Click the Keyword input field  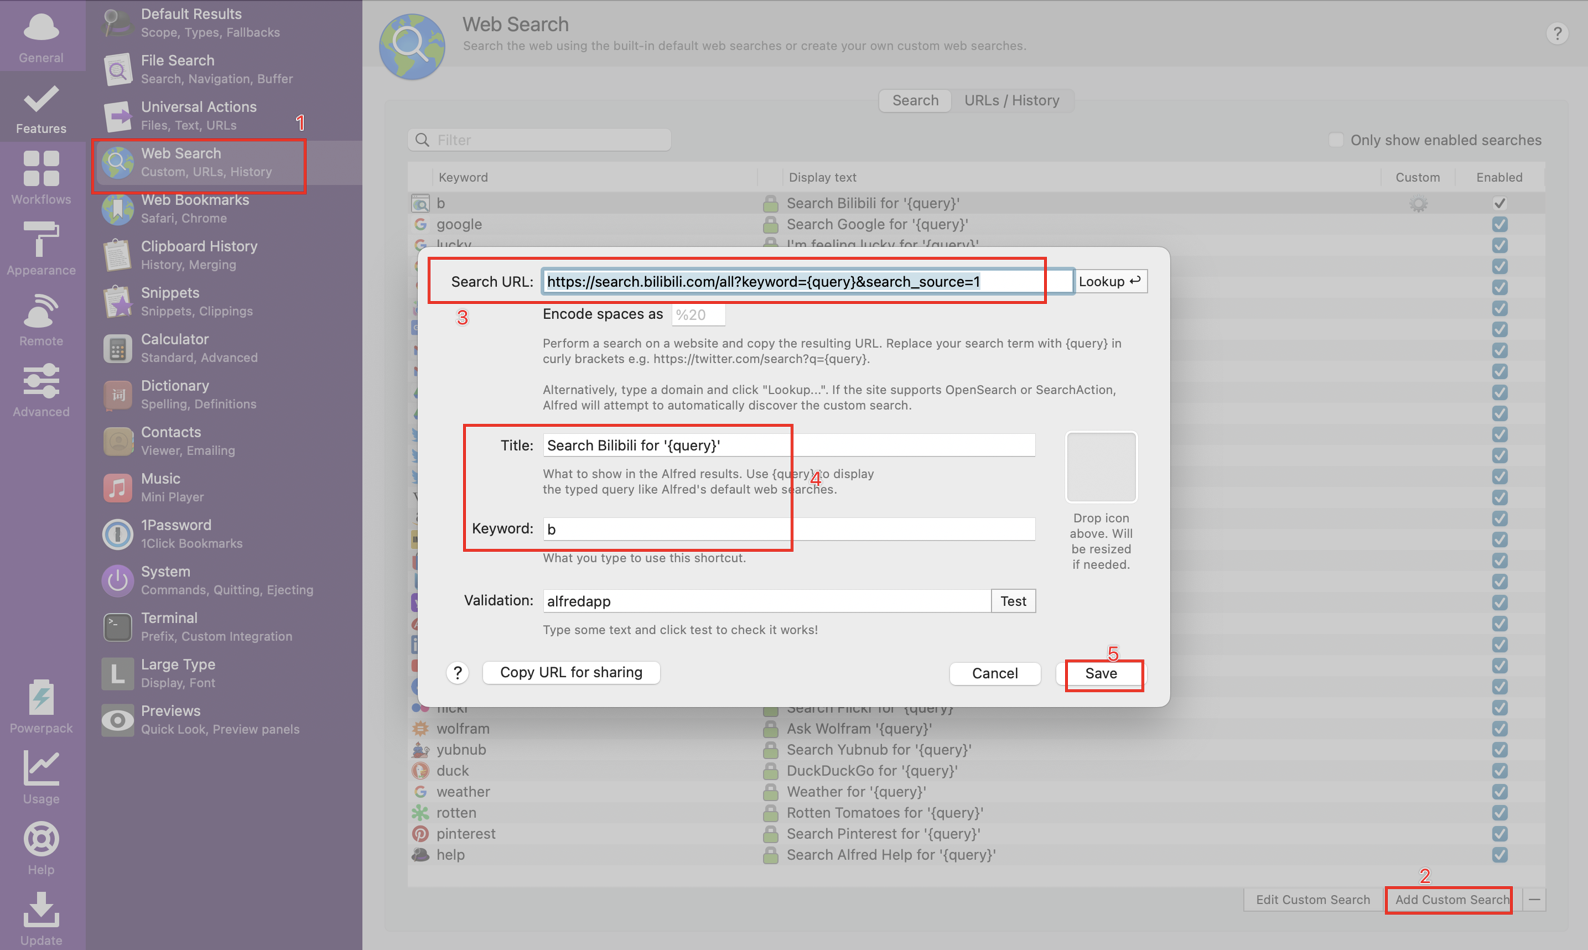coord(788,529)
